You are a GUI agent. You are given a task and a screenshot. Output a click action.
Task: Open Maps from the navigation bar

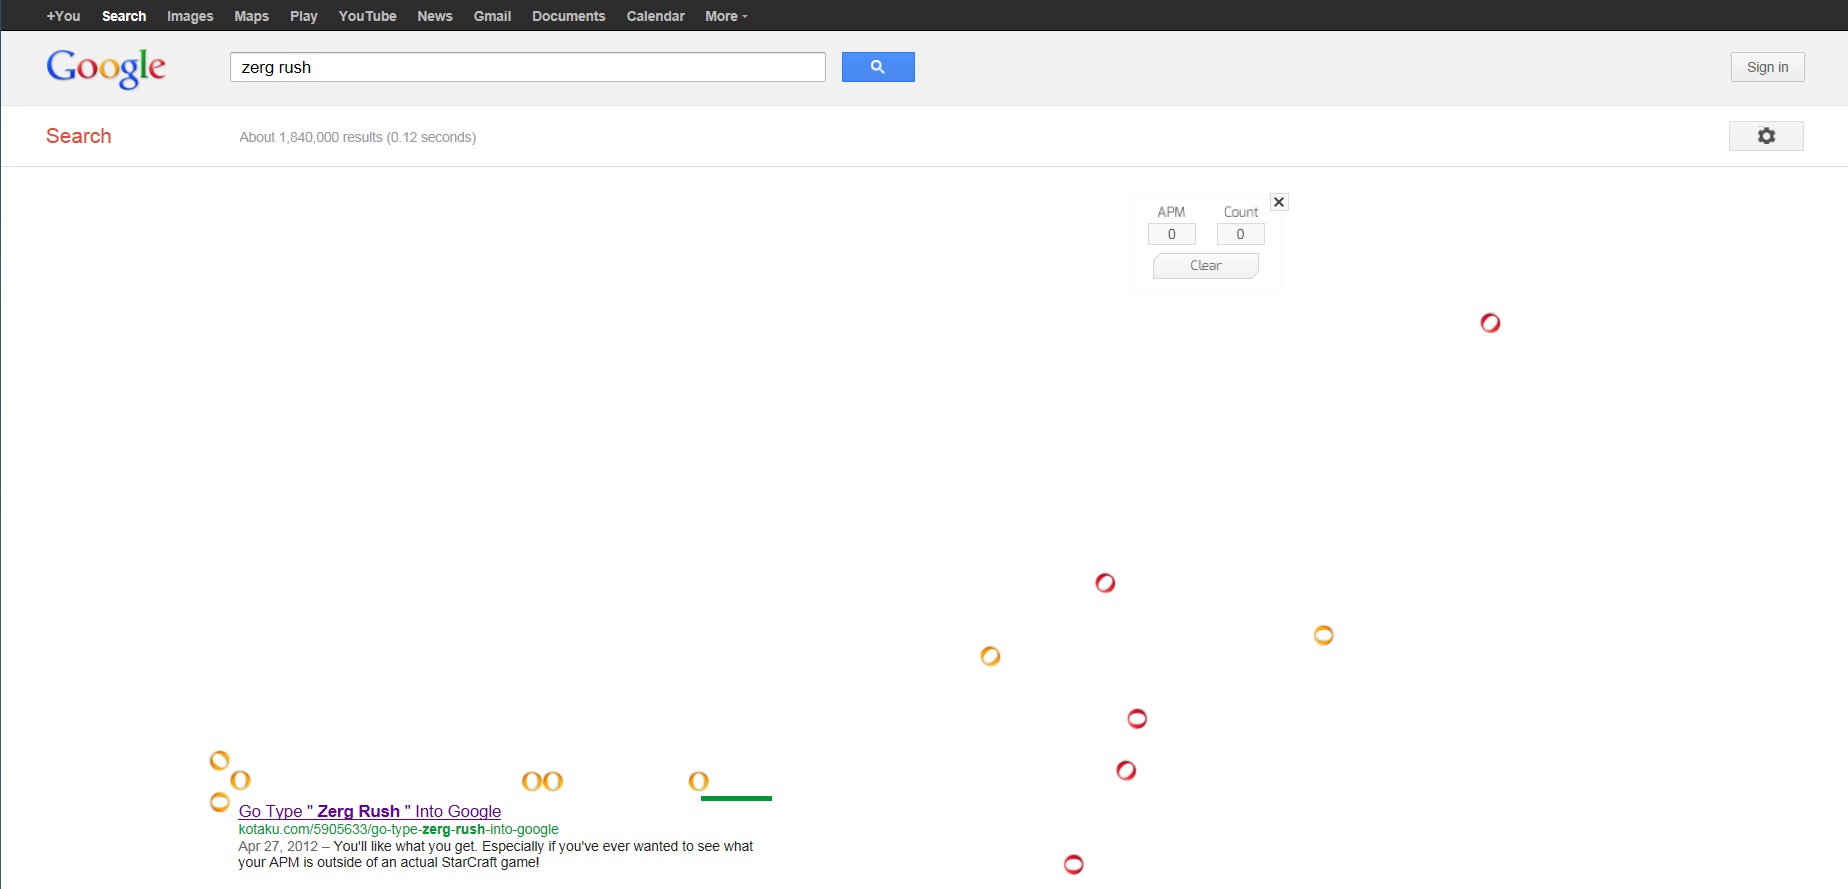(x=251, y=16)
